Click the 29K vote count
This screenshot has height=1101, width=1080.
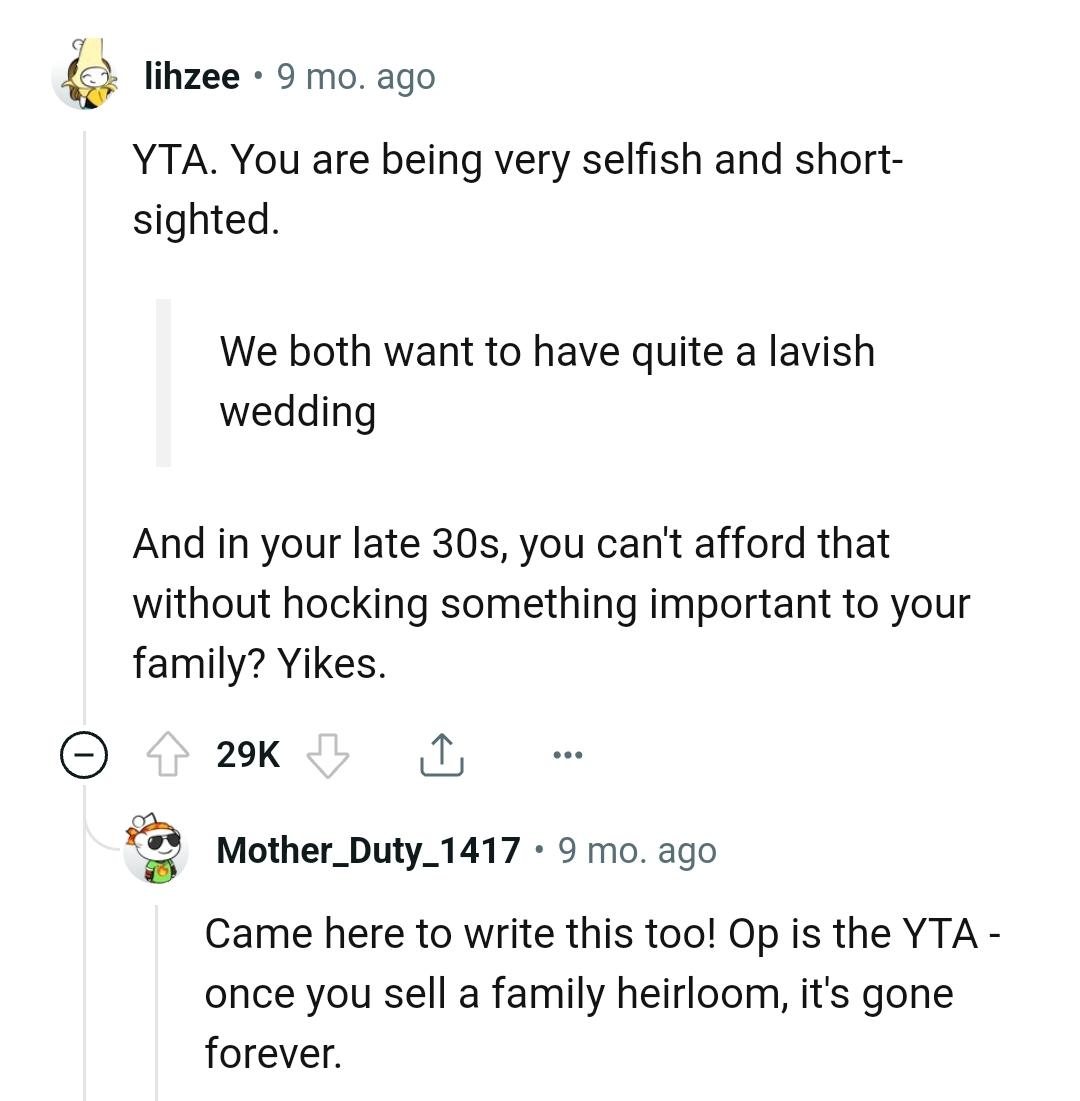click(246, 754)
